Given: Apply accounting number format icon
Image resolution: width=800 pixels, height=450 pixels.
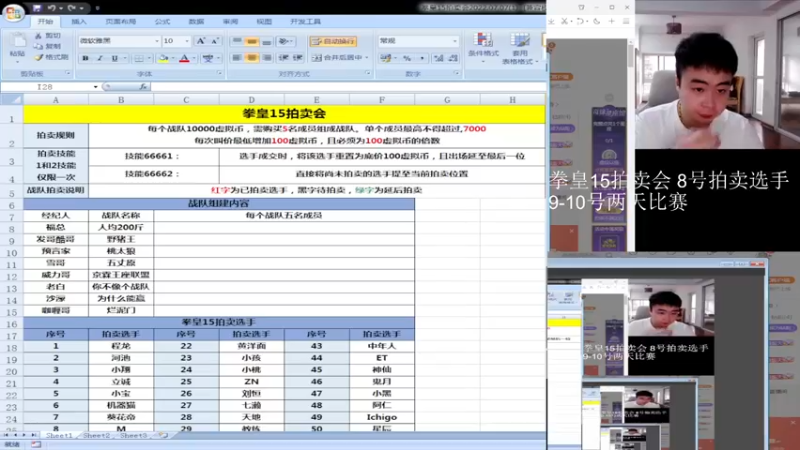Looking at the screenshot, I should (386, 58).
